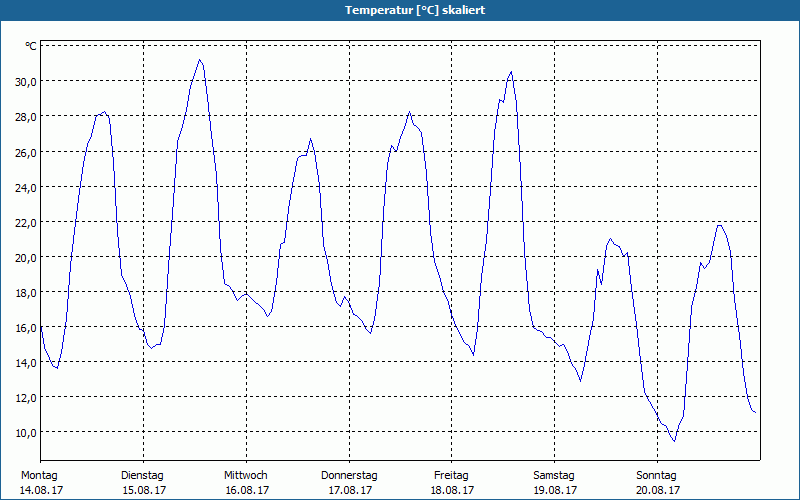Click the Dienstag day label
The image size is (800, 500).
(x=142, y=476)
